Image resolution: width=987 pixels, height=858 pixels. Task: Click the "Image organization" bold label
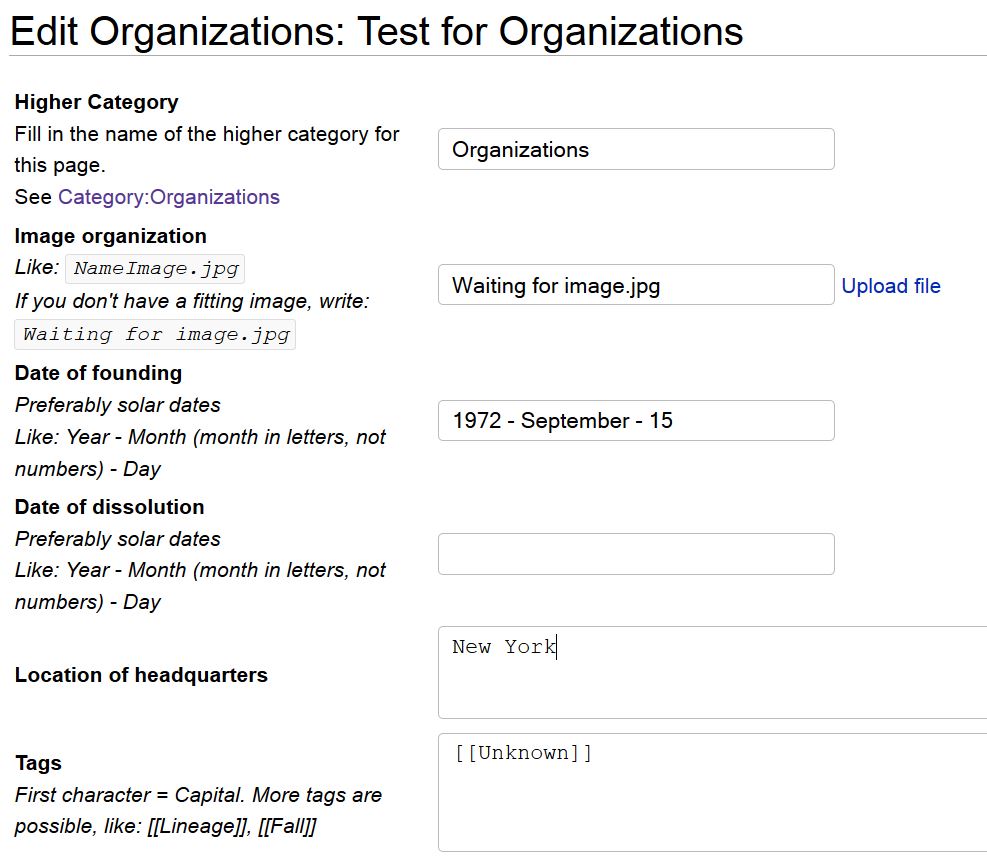110,236
